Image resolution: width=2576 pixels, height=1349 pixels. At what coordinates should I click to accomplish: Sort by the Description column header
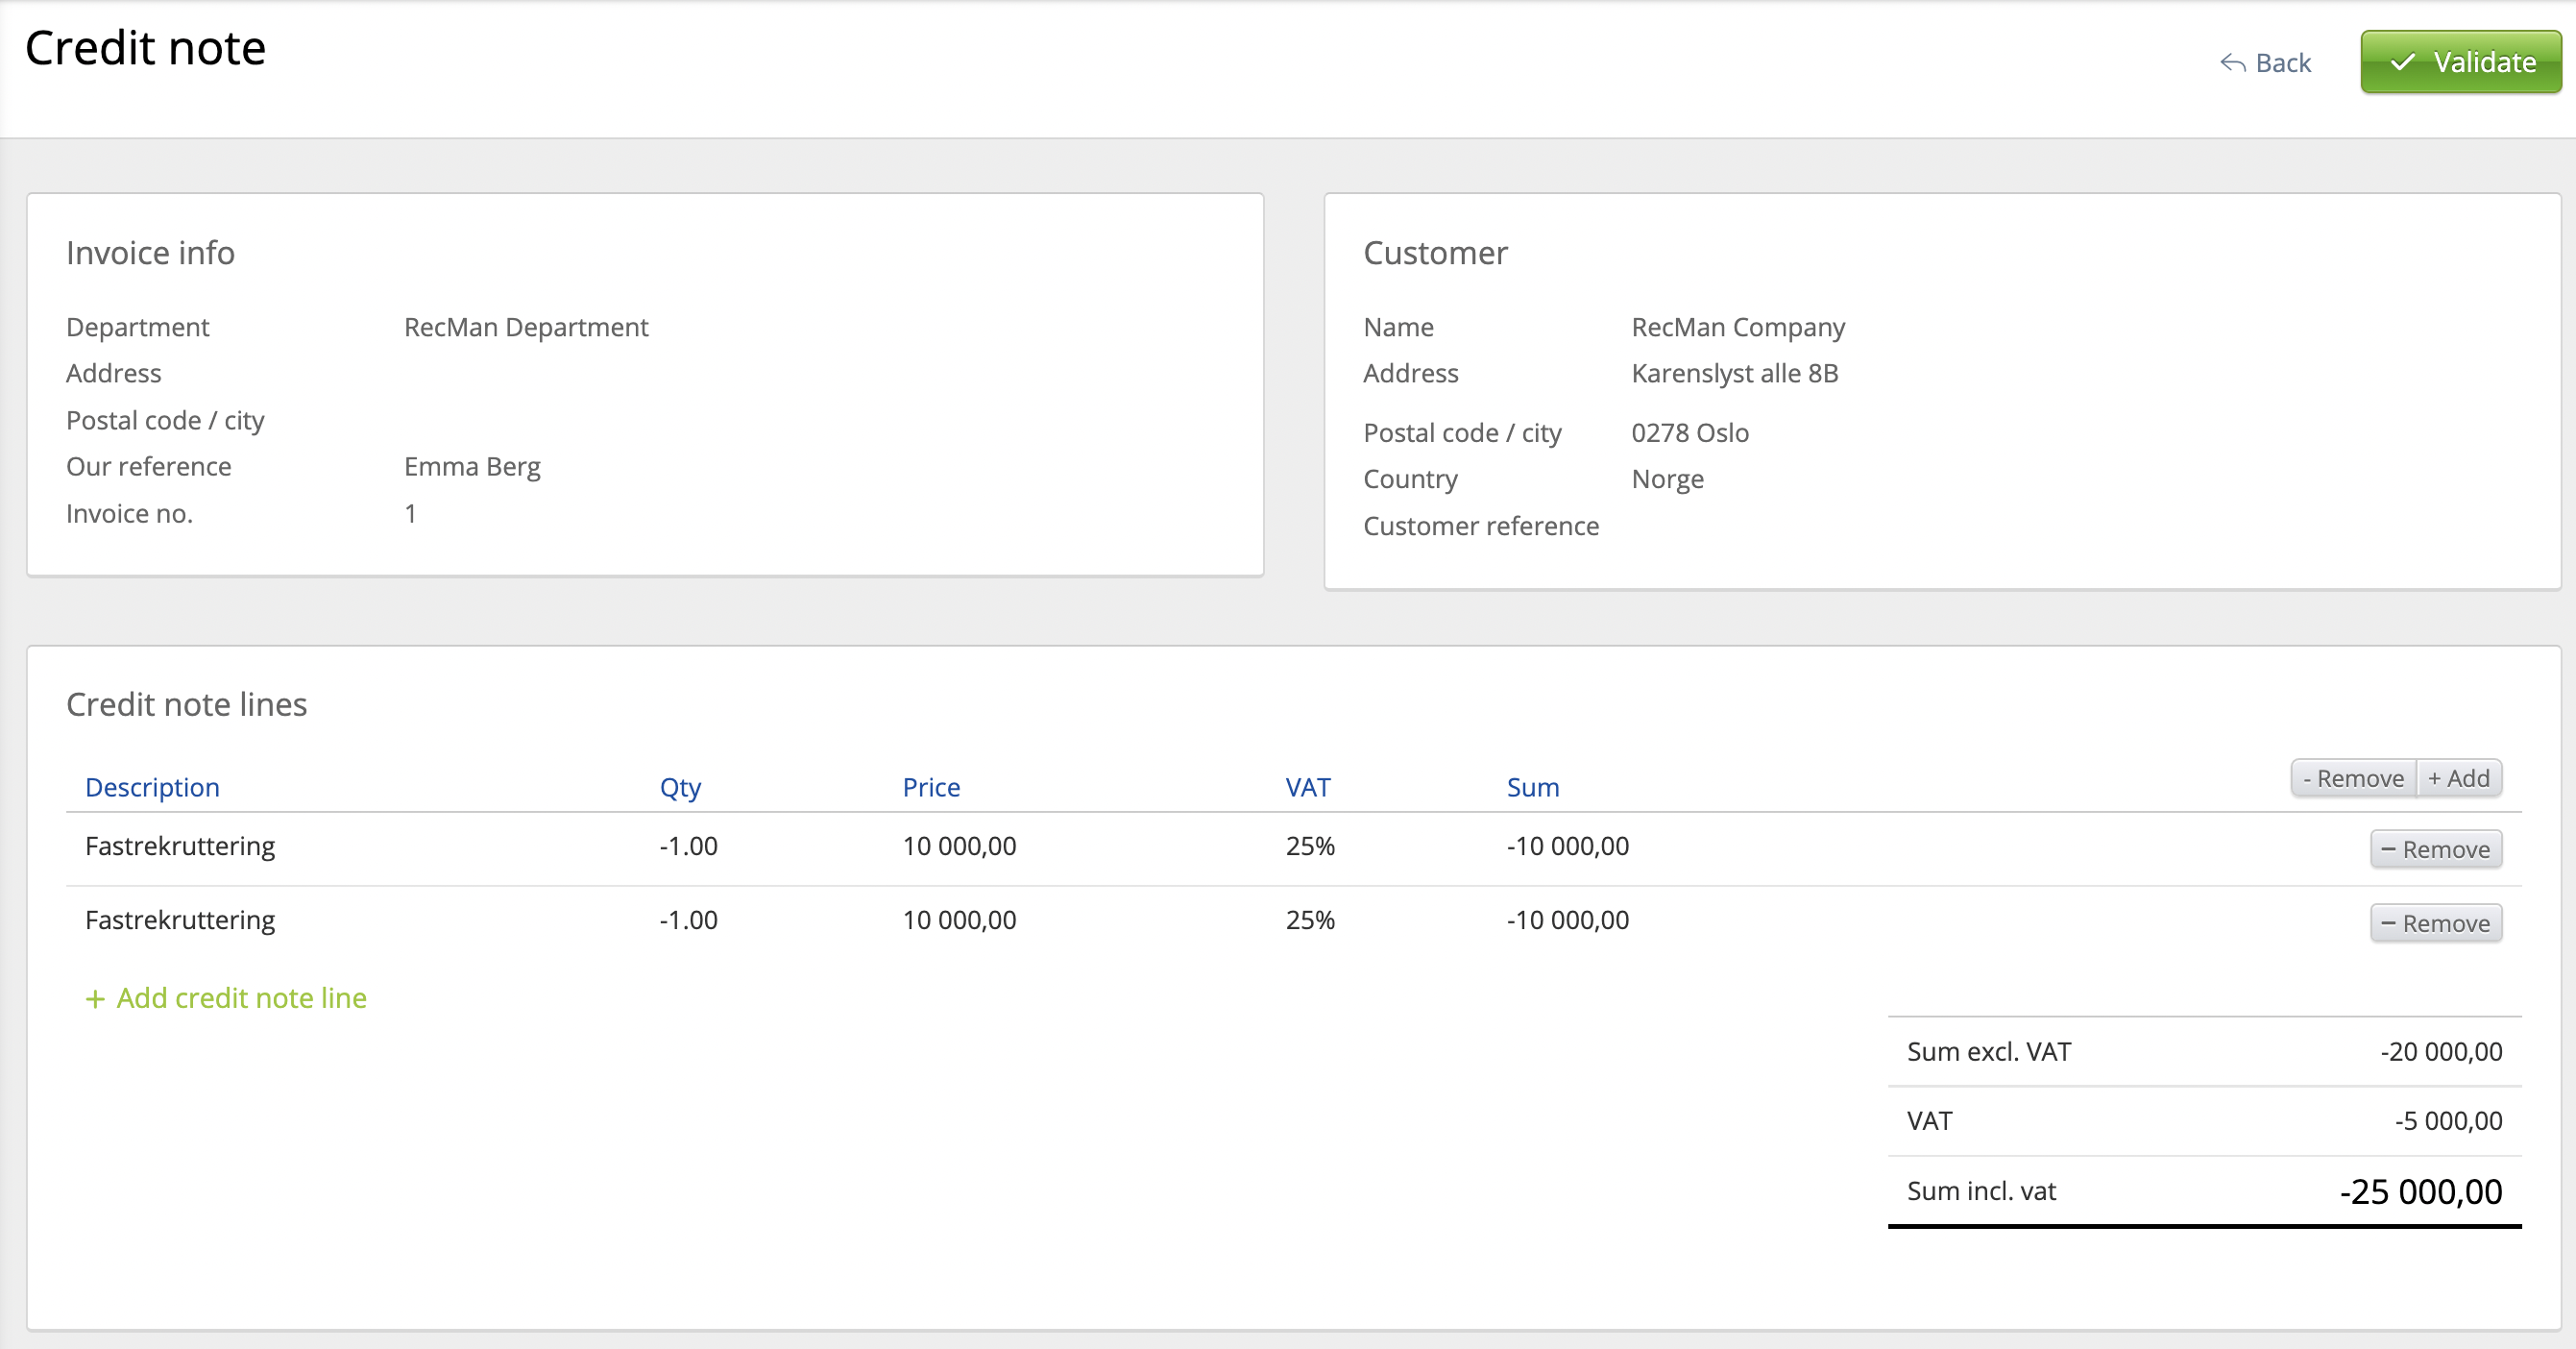(152, 787)
